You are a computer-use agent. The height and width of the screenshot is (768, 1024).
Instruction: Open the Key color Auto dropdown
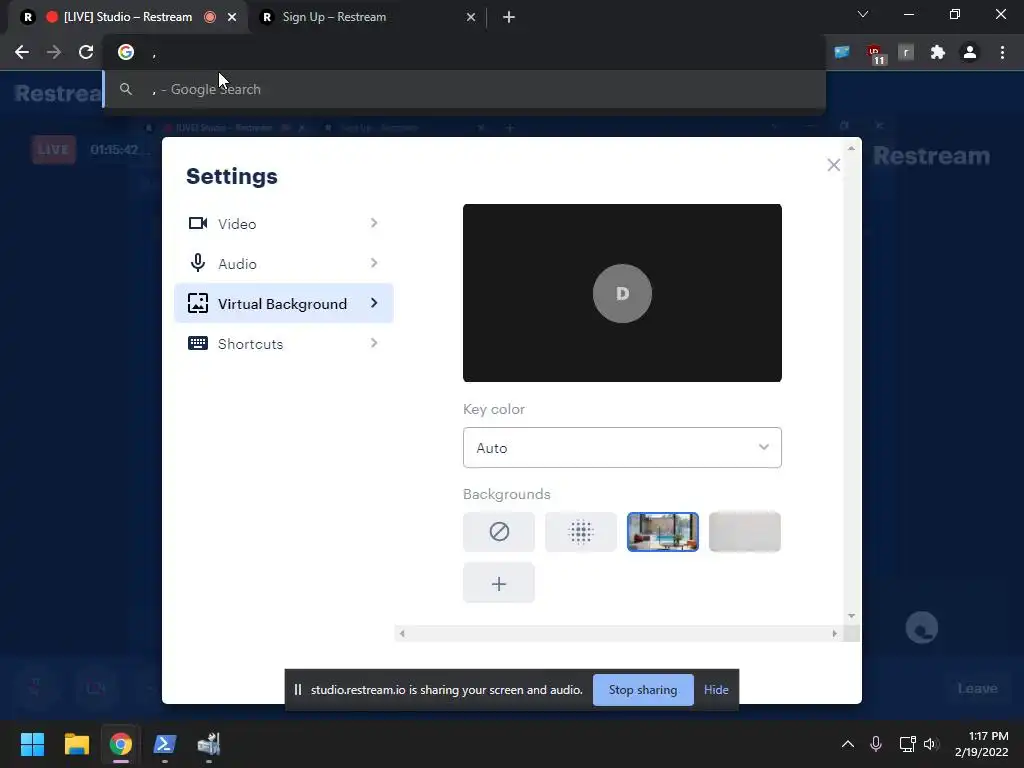[x=622, y=447]
